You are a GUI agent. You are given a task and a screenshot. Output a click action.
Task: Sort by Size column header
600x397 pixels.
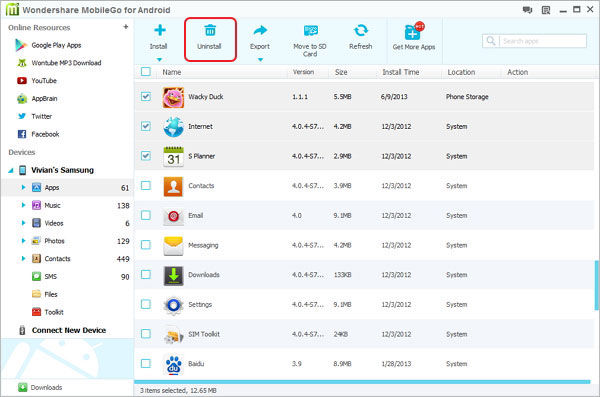[x=341, y=72]
